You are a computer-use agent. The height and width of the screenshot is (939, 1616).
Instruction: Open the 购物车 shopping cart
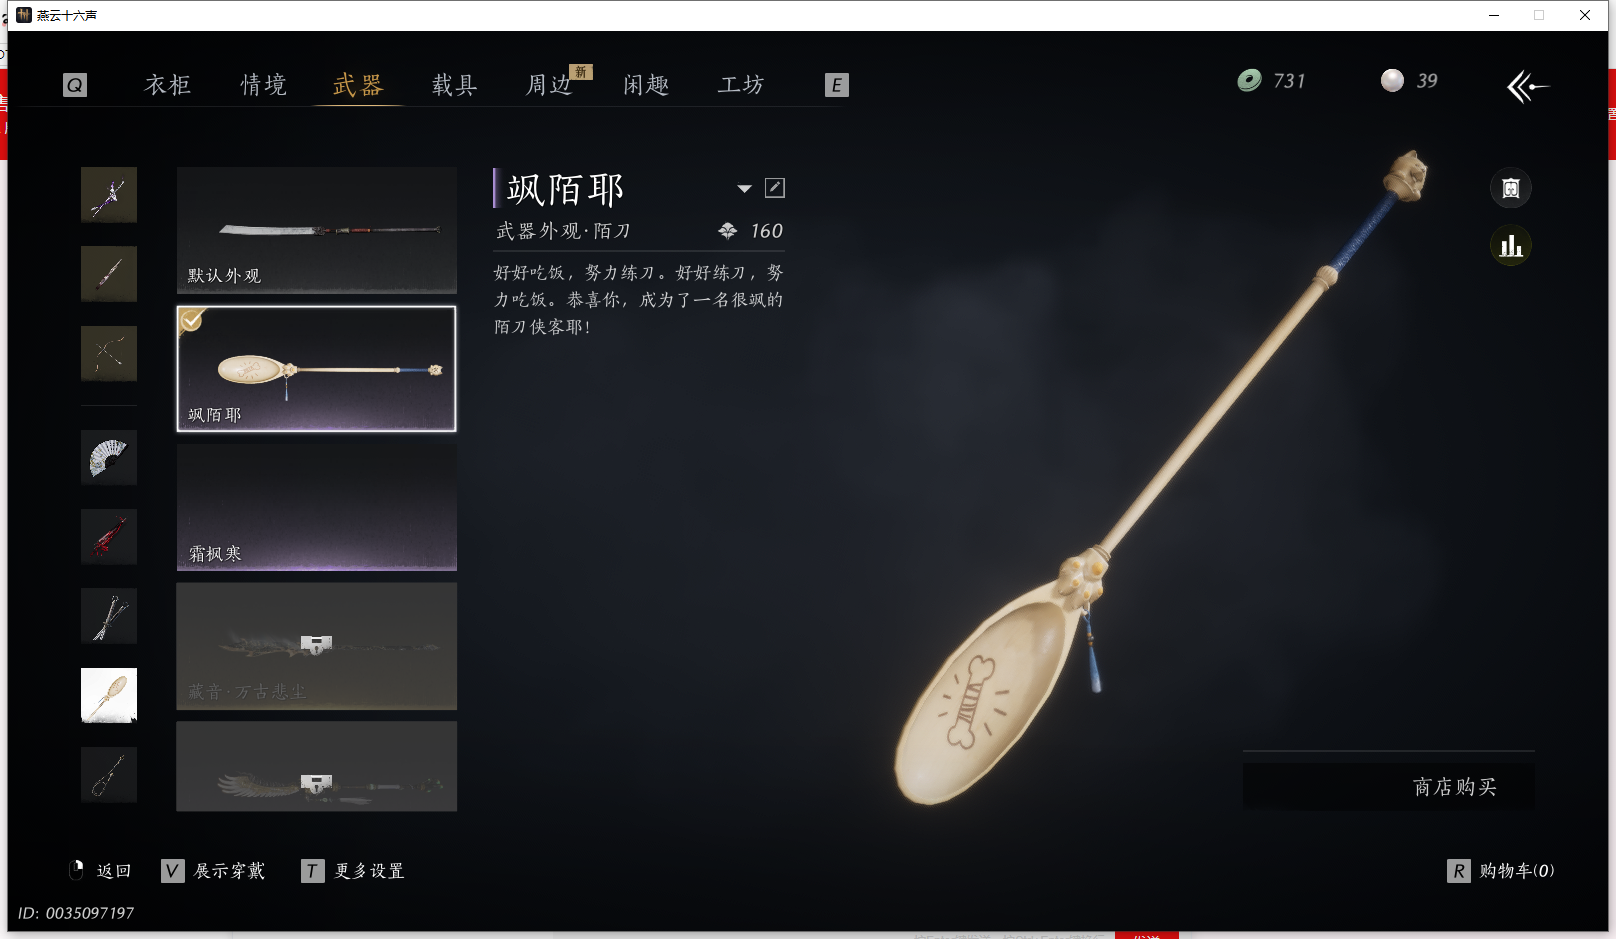click(1501, 871)
